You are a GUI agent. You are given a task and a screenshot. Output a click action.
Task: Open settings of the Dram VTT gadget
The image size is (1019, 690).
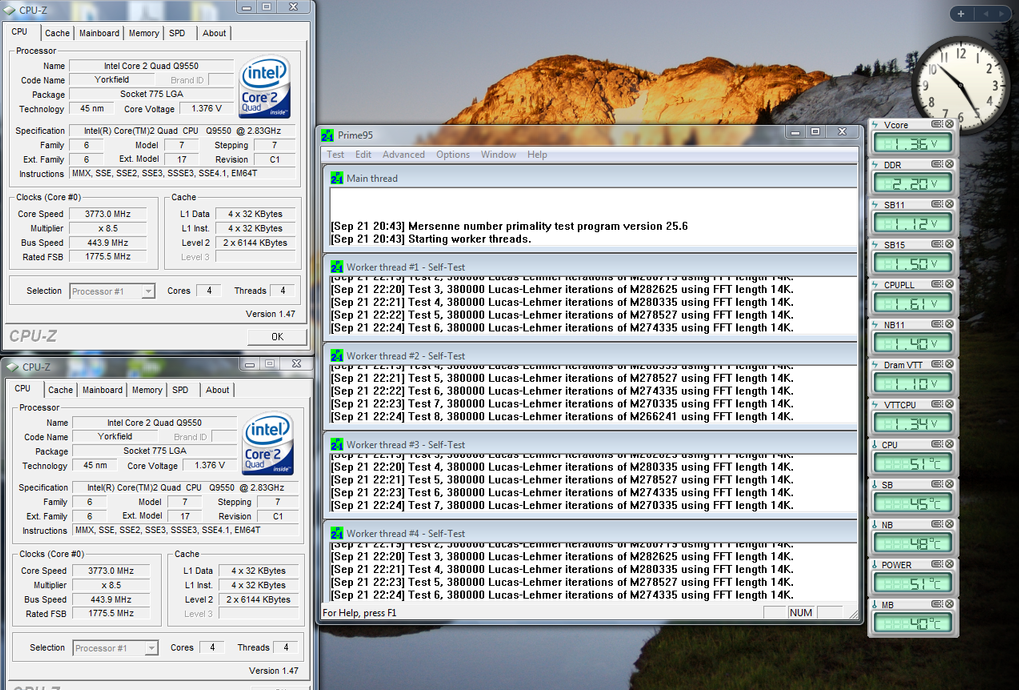pyautogui.click(x=937, y=364)
